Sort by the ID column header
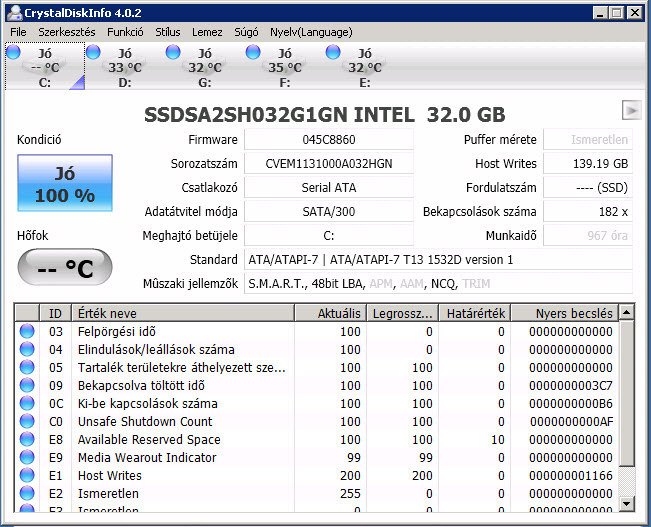Image resolution: width=651 pixels, height=527 pixels. 56,313
